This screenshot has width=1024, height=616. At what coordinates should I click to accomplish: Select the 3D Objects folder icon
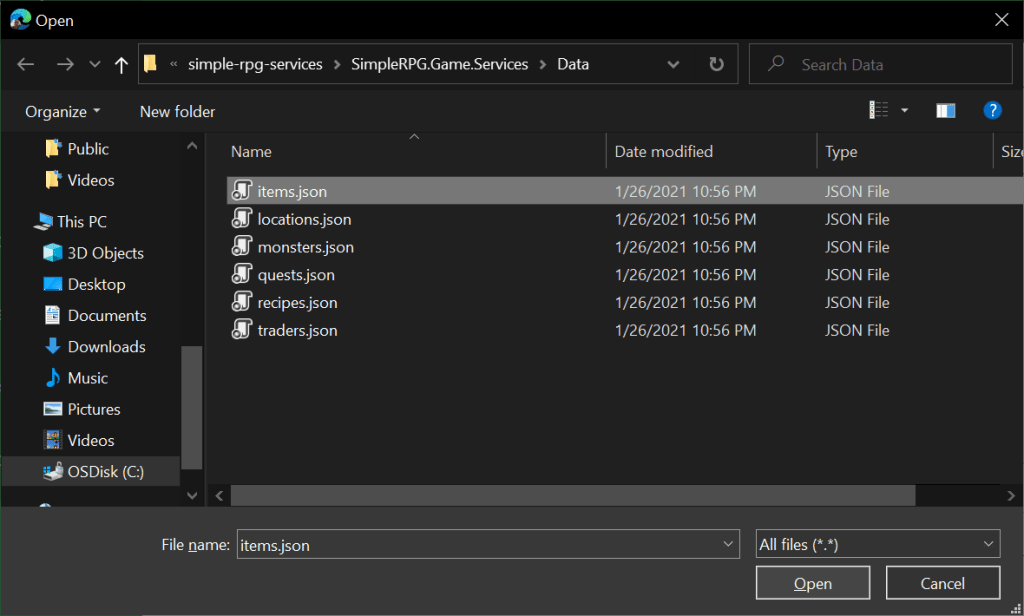coord(53,253)
